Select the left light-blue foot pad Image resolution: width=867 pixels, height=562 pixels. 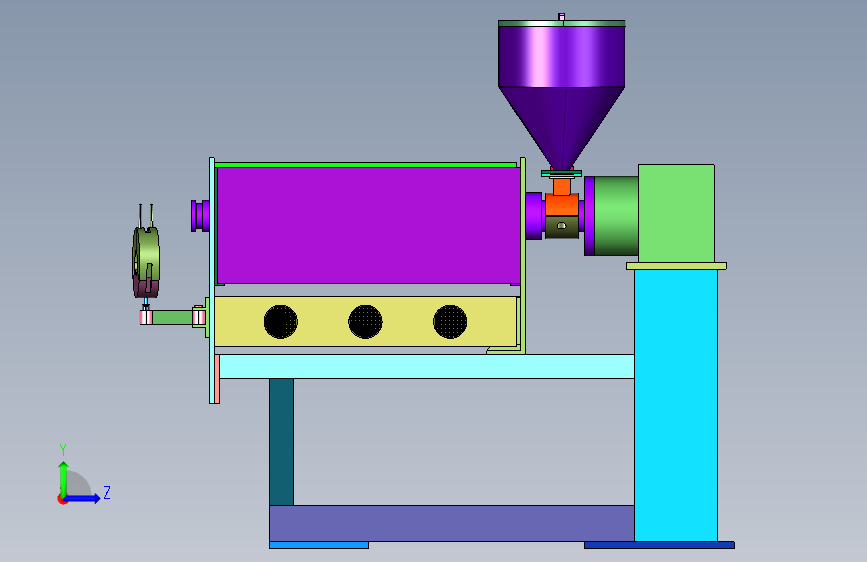(x=319, y=545)
